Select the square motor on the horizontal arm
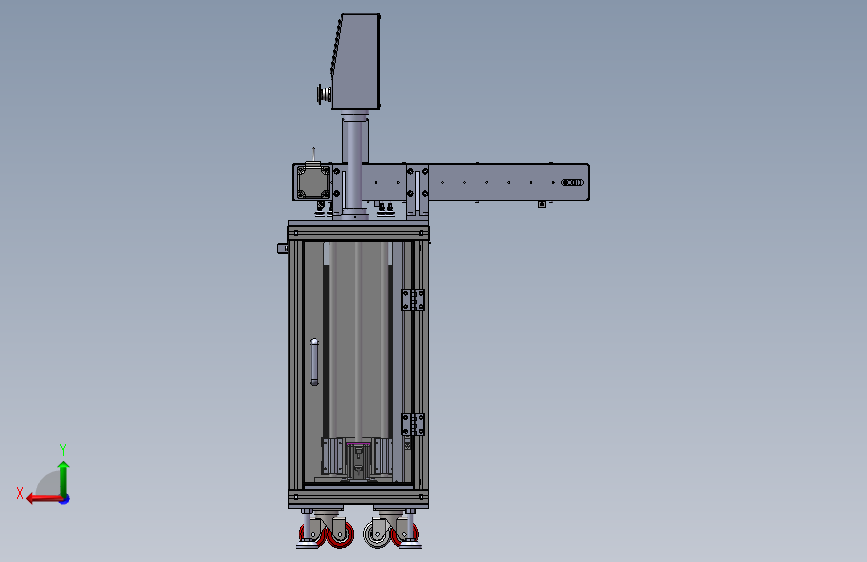The width and height of the screenshot is (867, 562). 314,181
